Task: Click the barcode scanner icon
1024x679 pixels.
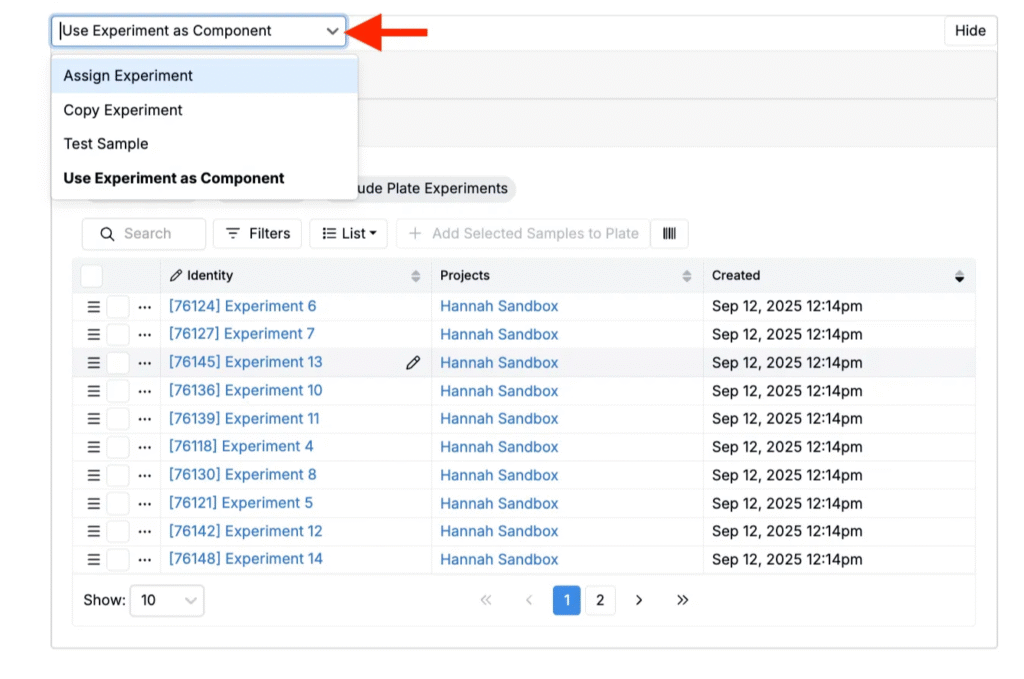Action: (x=669, y=233)
